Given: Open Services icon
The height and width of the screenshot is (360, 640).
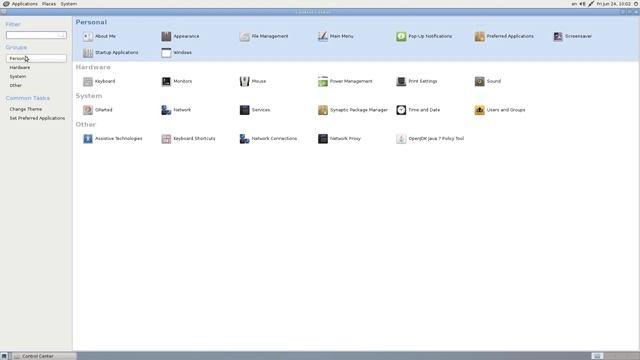Looking at the screenshot, I should click(x=244, y=110).
